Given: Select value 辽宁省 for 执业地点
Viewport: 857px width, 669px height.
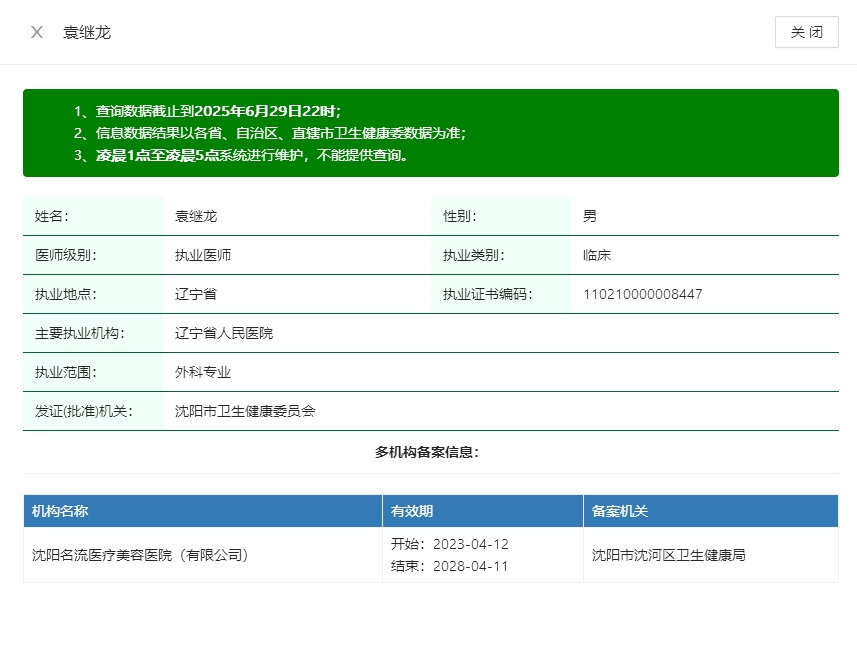Looking at the screenshot, I should [196, 294].
